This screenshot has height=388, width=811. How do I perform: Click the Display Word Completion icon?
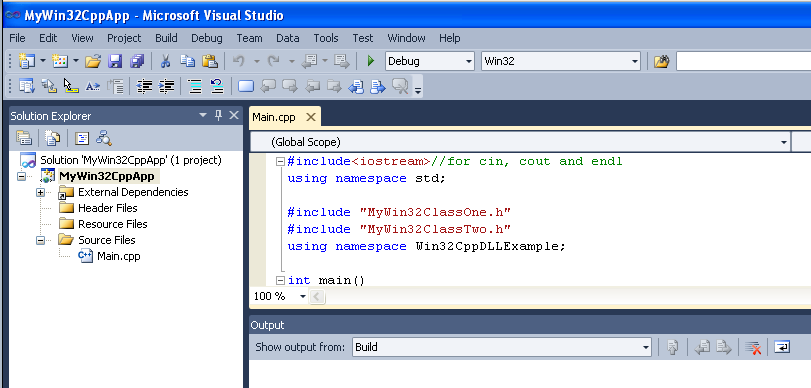93,86
